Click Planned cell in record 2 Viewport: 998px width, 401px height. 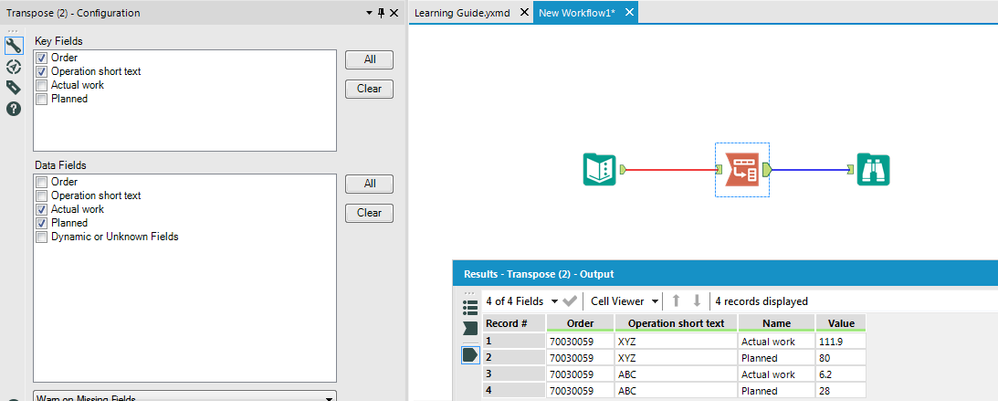coord(777,358)
